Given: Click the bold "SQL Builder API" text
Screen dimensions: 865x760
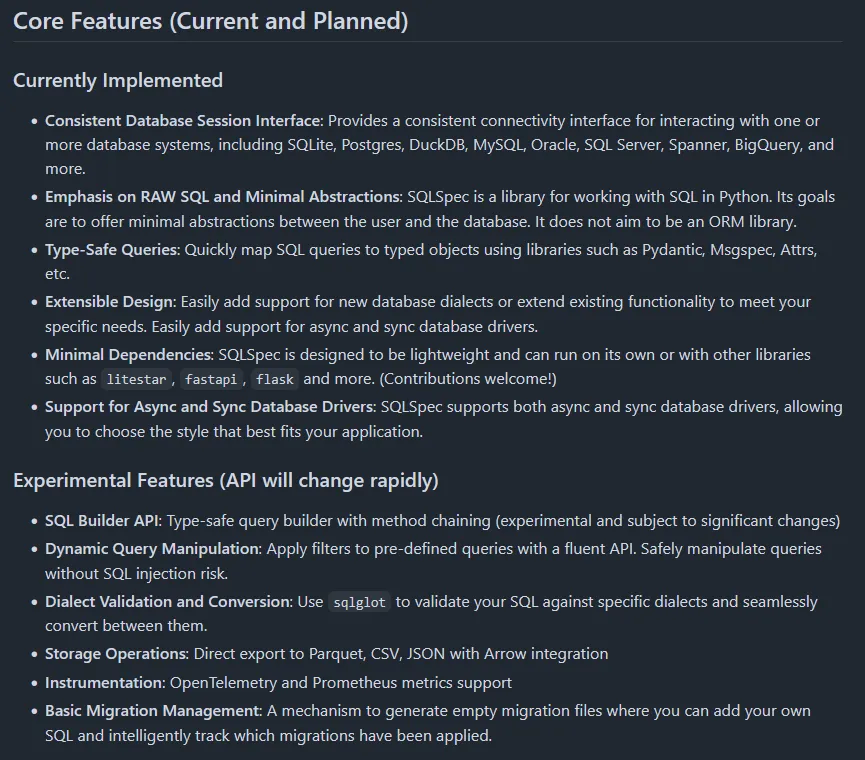Looking at the screenshot, I should point(102,520).
